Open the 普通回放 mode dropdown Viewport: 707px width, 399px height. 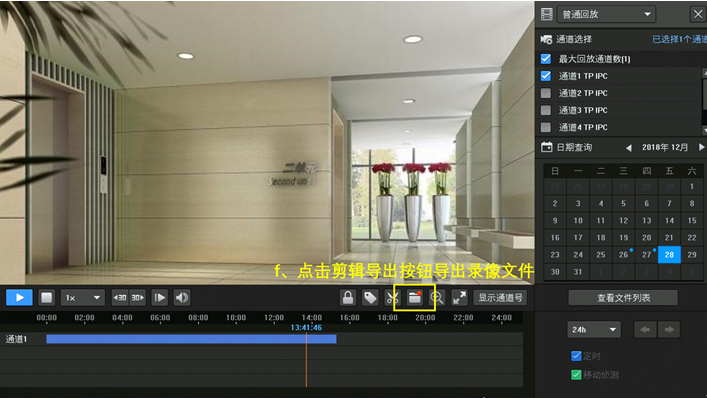pyautogui.click(x=606, y=14)
